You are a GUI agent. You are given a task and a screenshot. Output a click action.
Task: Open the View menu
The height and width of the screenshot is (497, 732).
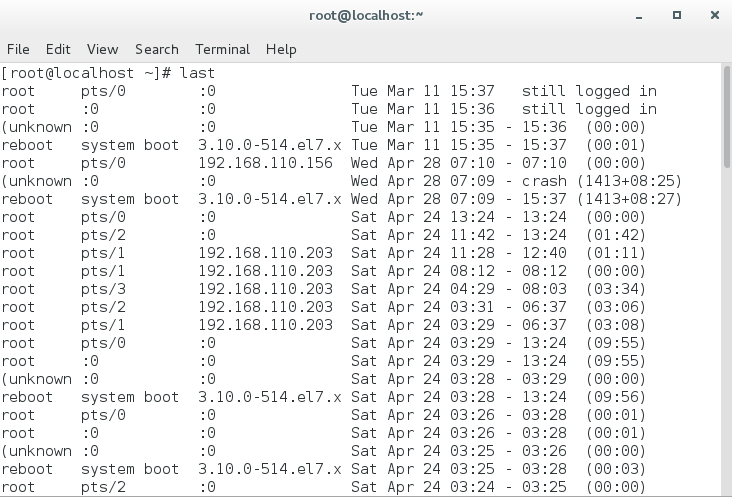tap(102, 49)
